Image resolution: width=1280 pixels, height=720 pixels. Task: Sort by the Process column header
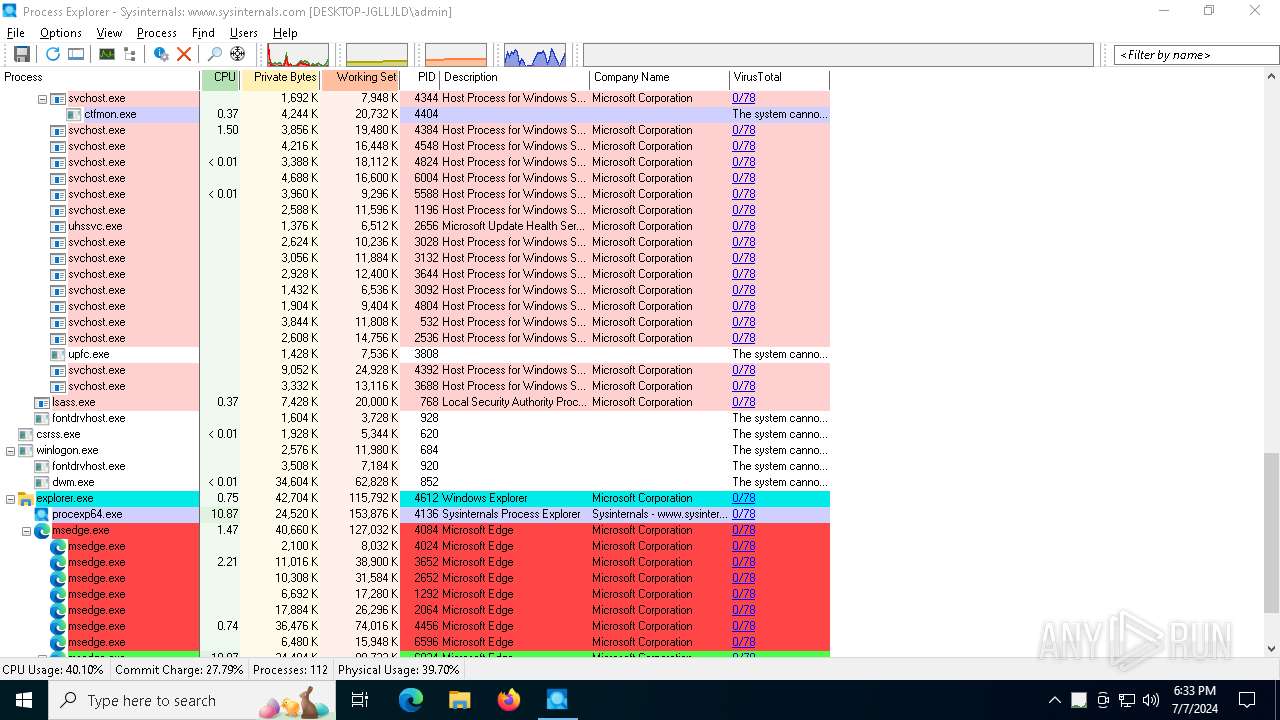(x=100, y=77)
